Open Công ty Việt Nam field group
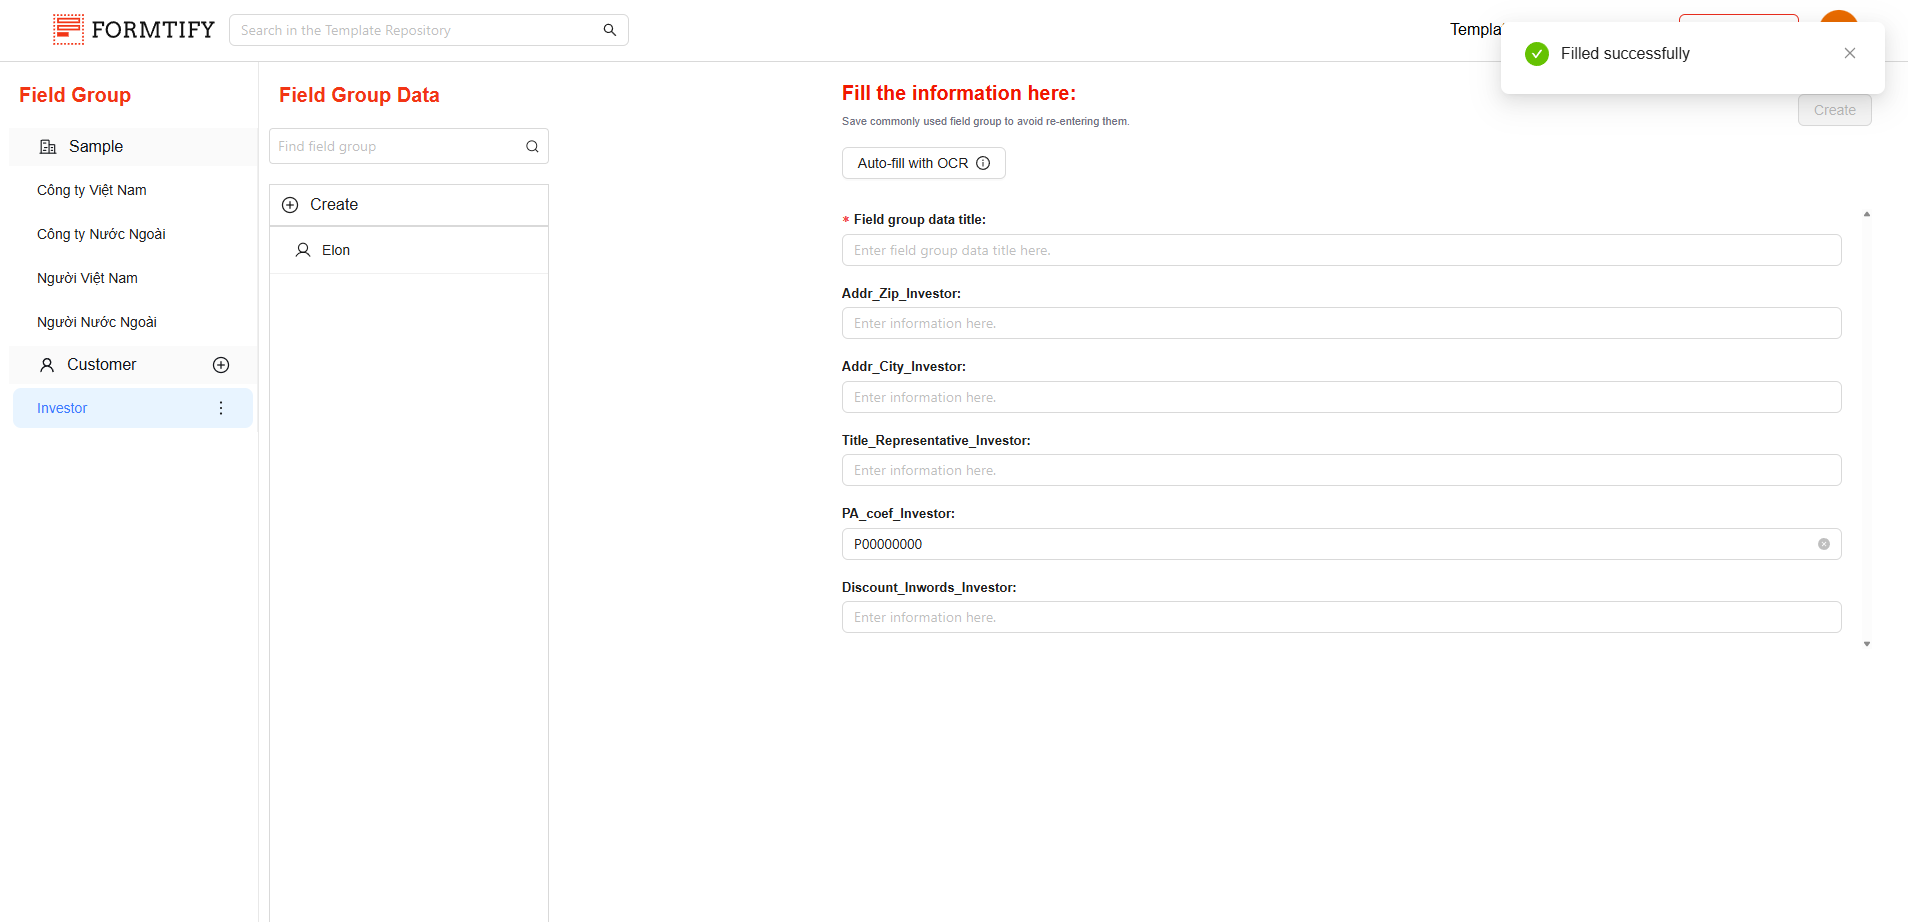The height and width of the screenshot is (922, 1908). (92, 190)
